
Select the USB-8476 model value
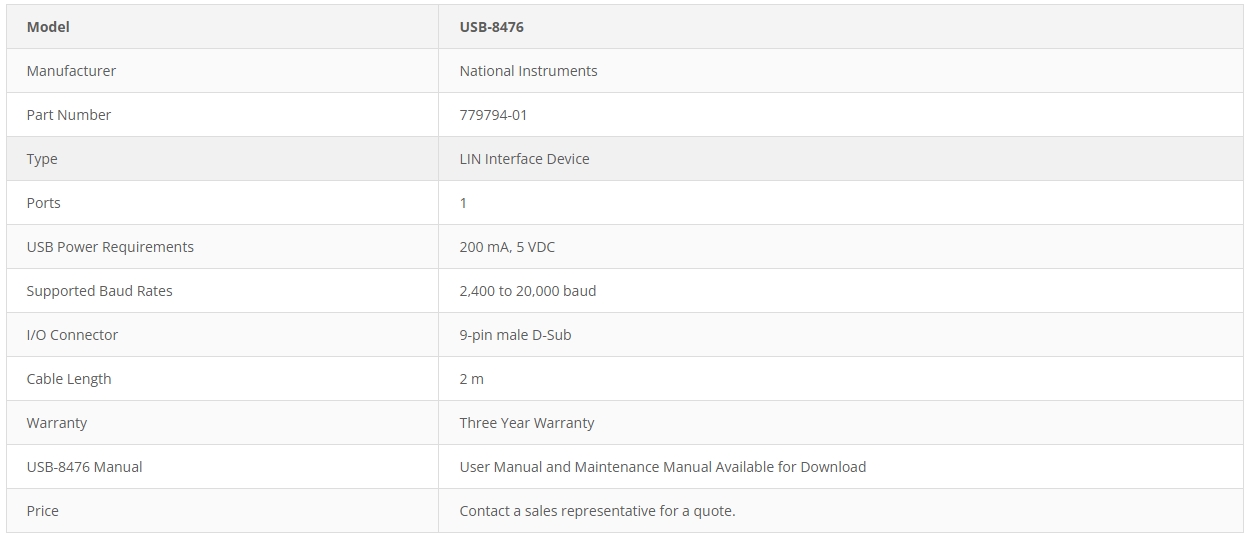tap(491, 27)
